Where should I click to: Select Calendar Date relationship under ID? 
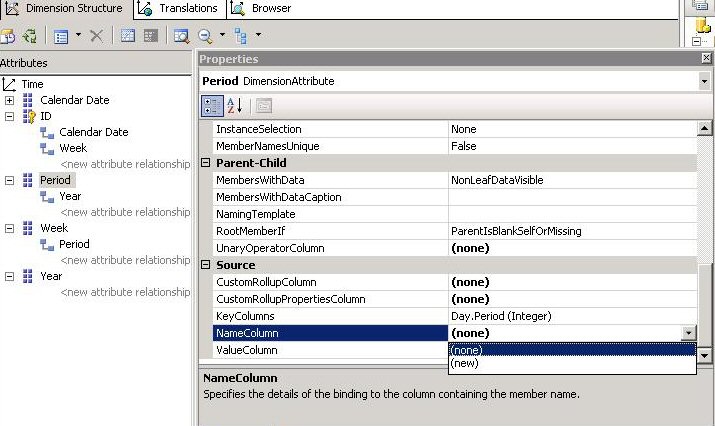click(x=93, y=132)
